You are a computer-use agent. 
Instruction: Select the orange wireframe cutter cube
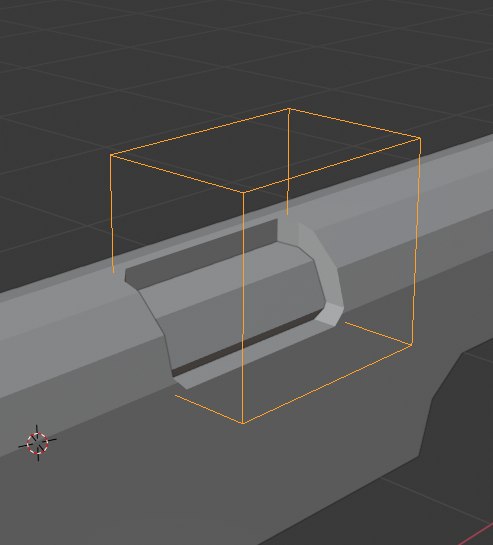(x=265, y=266)
